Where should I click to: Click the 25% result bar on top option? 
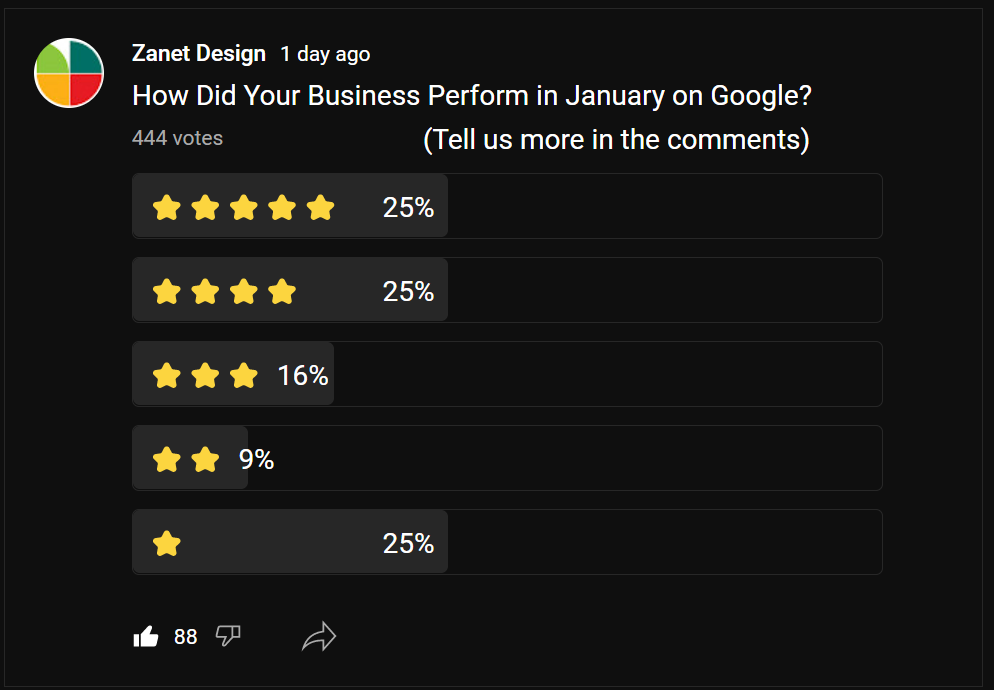click(x=407, y=207)
